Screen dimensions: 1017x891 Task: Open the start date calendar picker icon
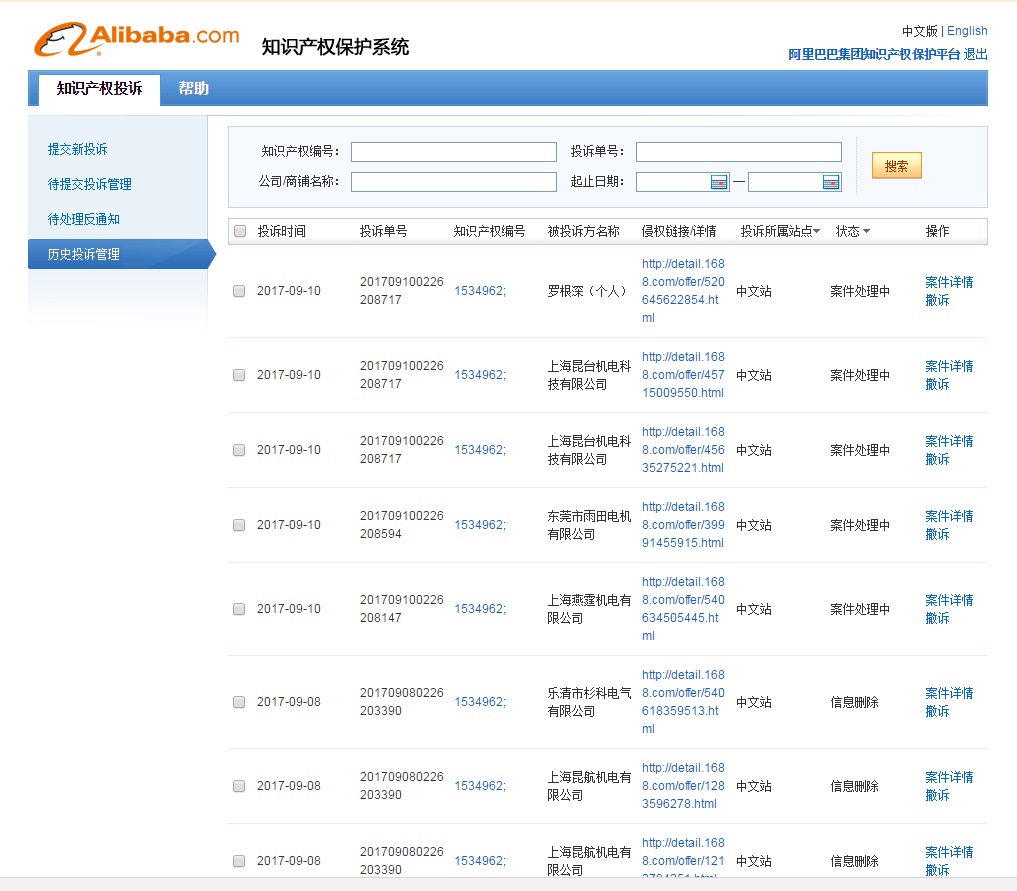click(719, 182)
